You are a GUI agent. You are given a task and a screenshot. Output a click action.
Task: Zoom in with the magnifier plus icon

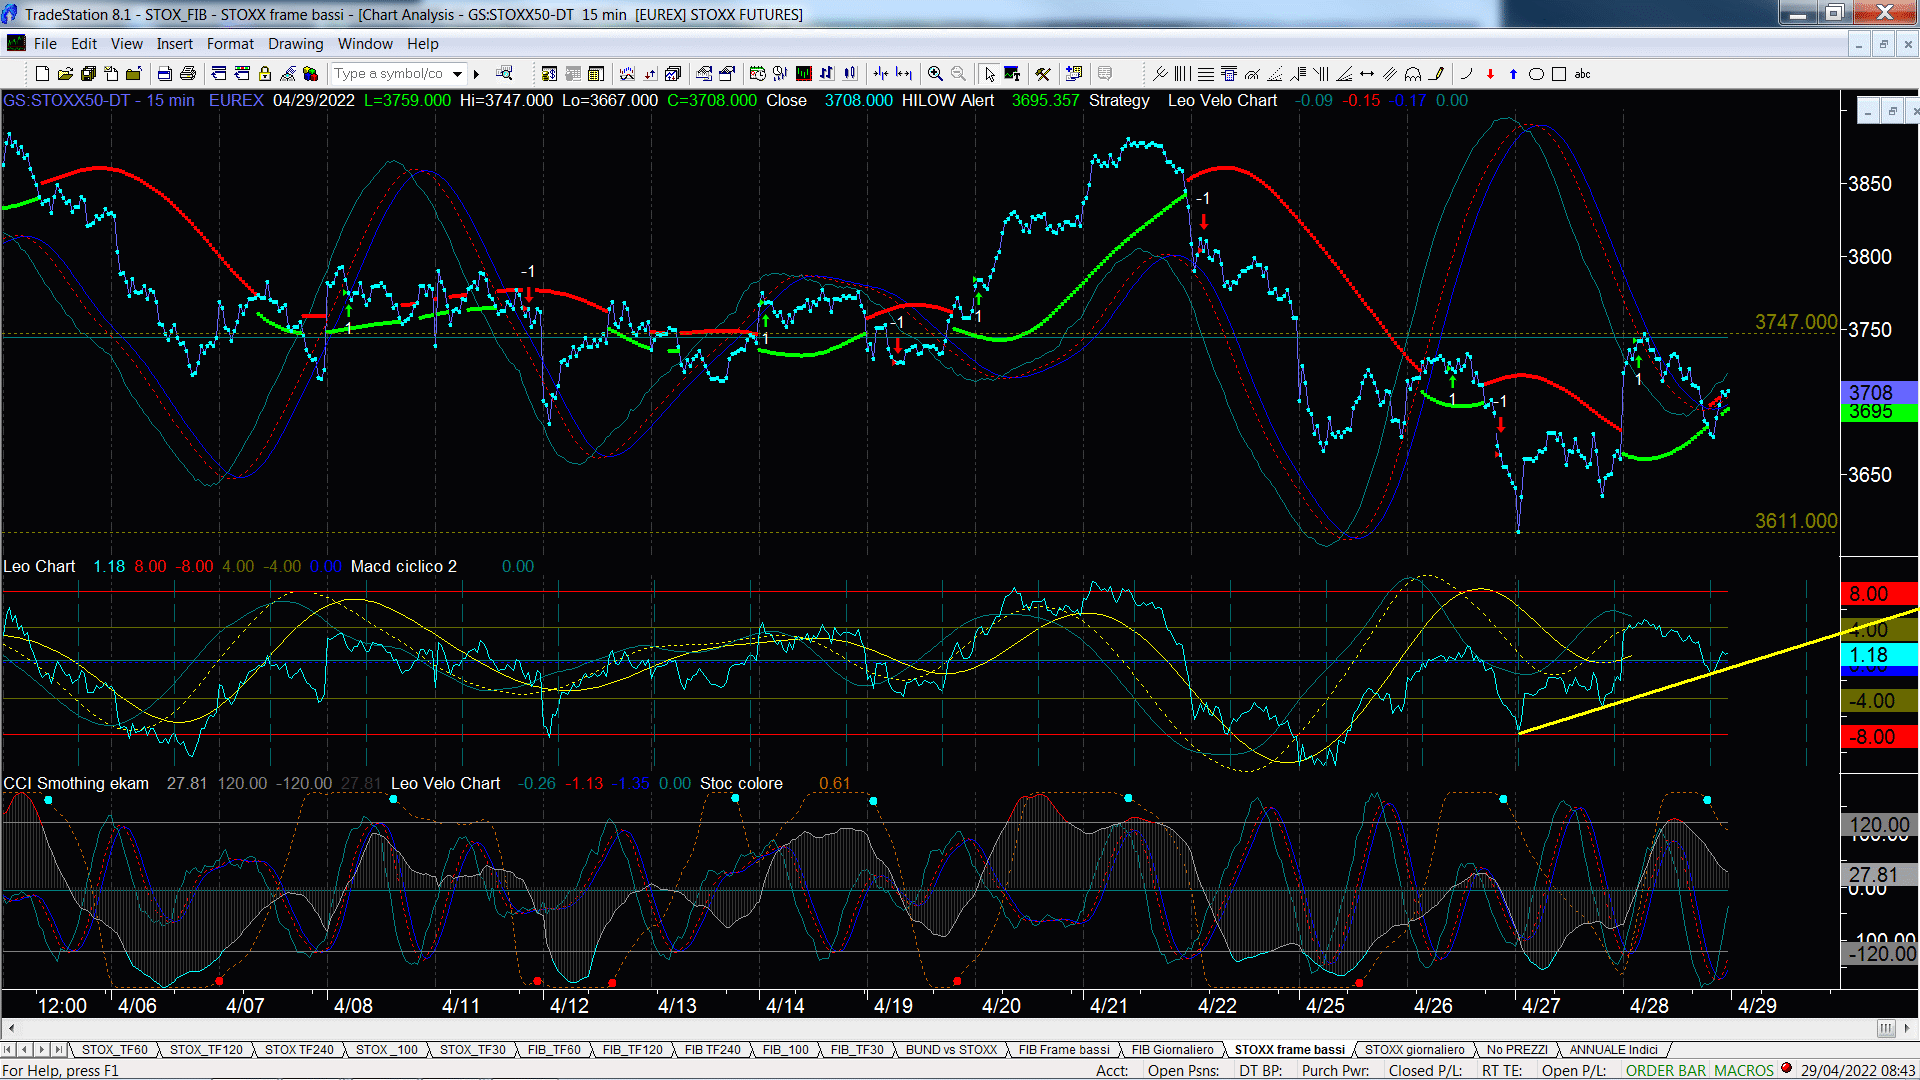(935, 74)
